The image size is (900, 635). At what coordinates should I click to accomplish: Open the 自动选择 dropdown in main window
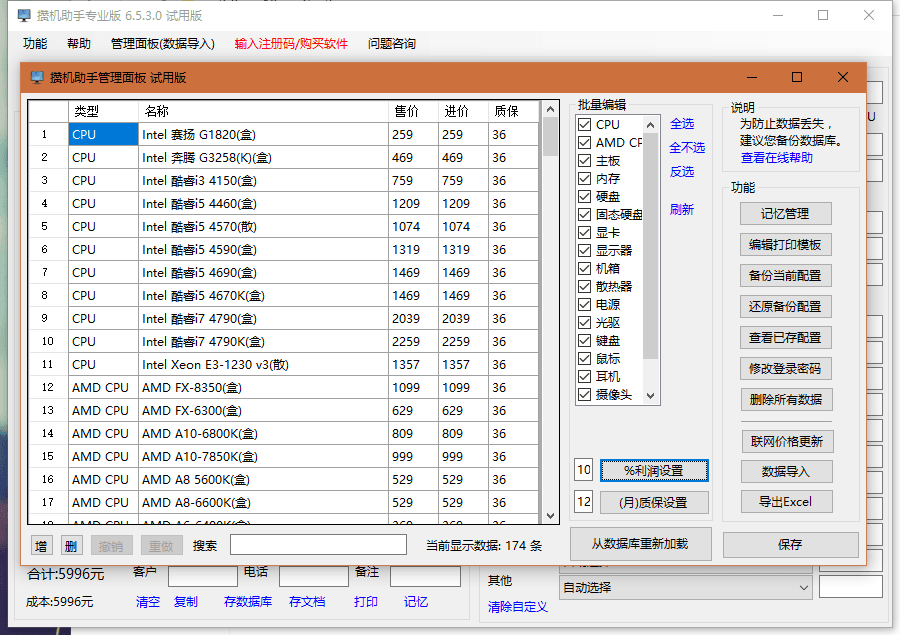pyautogui.click(x=686, y=588)
